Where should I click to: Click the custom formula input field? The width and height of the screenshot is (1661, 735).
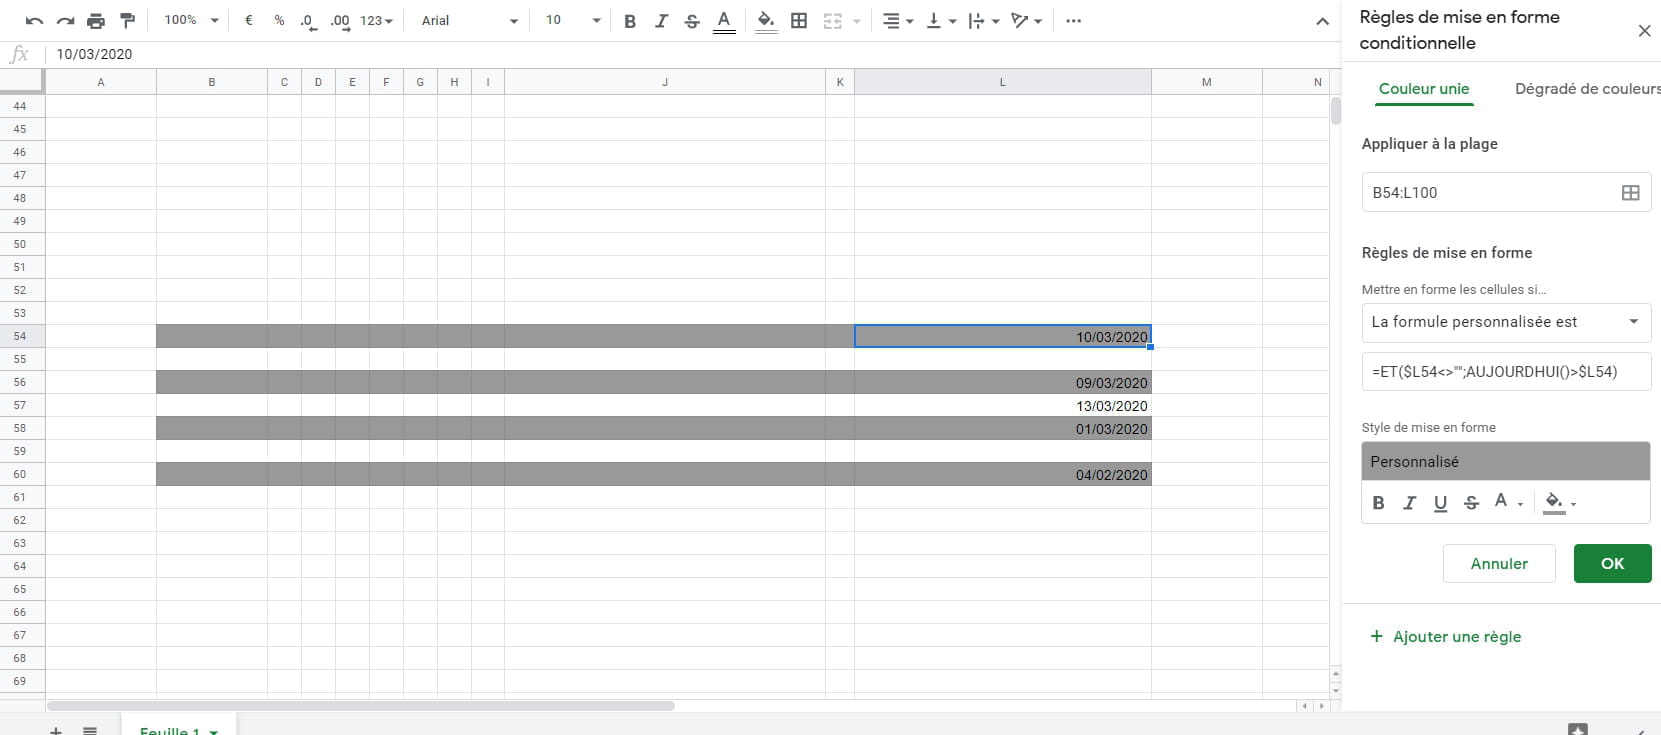pos(1505,372)
